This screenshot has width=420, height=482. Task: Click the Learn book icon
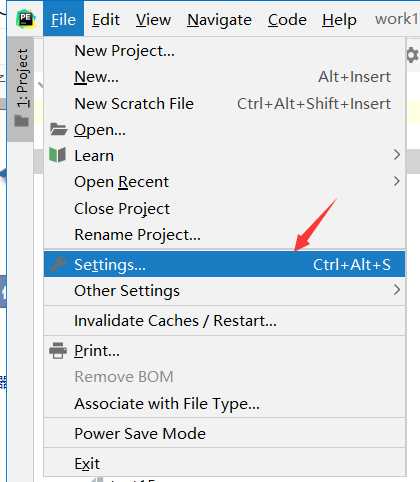click(x=57, y=155)
